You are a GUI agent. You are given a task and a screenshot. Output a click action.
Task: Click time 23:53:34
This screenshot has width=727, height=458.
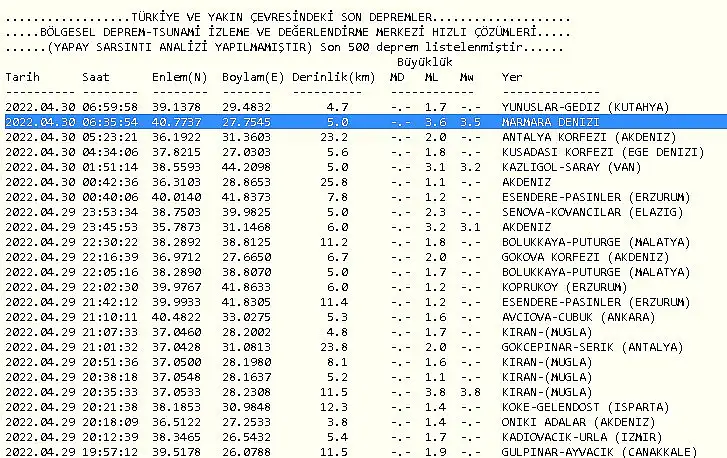coord(110,212)
